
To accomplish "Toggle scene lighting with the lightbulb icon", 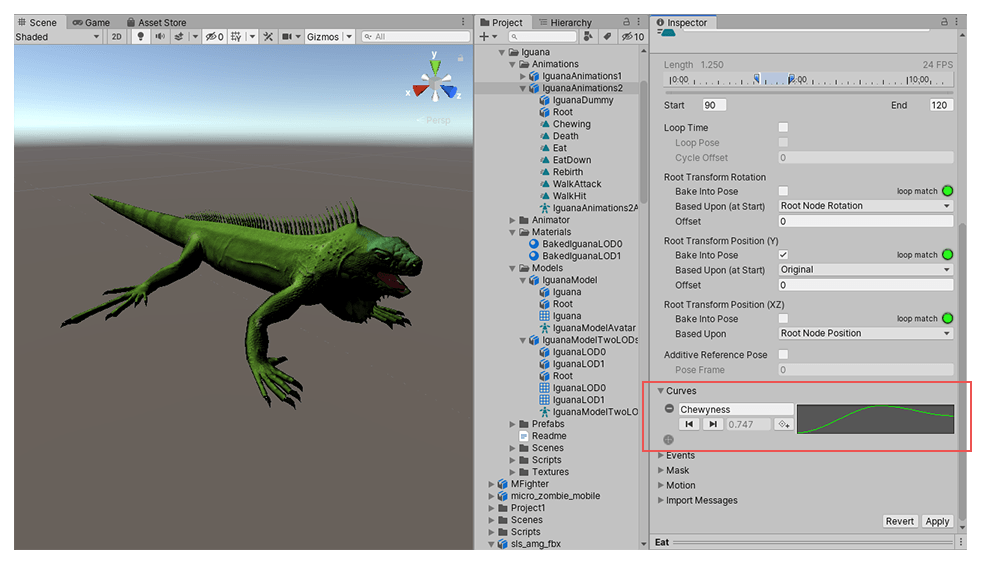I will click(141, 37).
